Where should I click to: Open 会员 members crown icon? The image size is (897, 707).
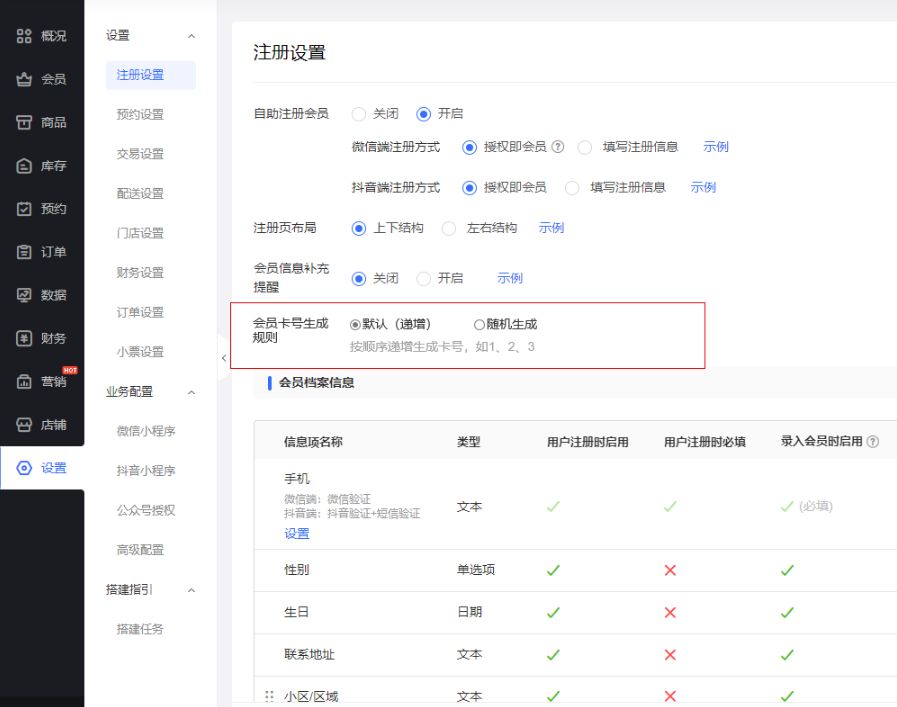[24, 79]
